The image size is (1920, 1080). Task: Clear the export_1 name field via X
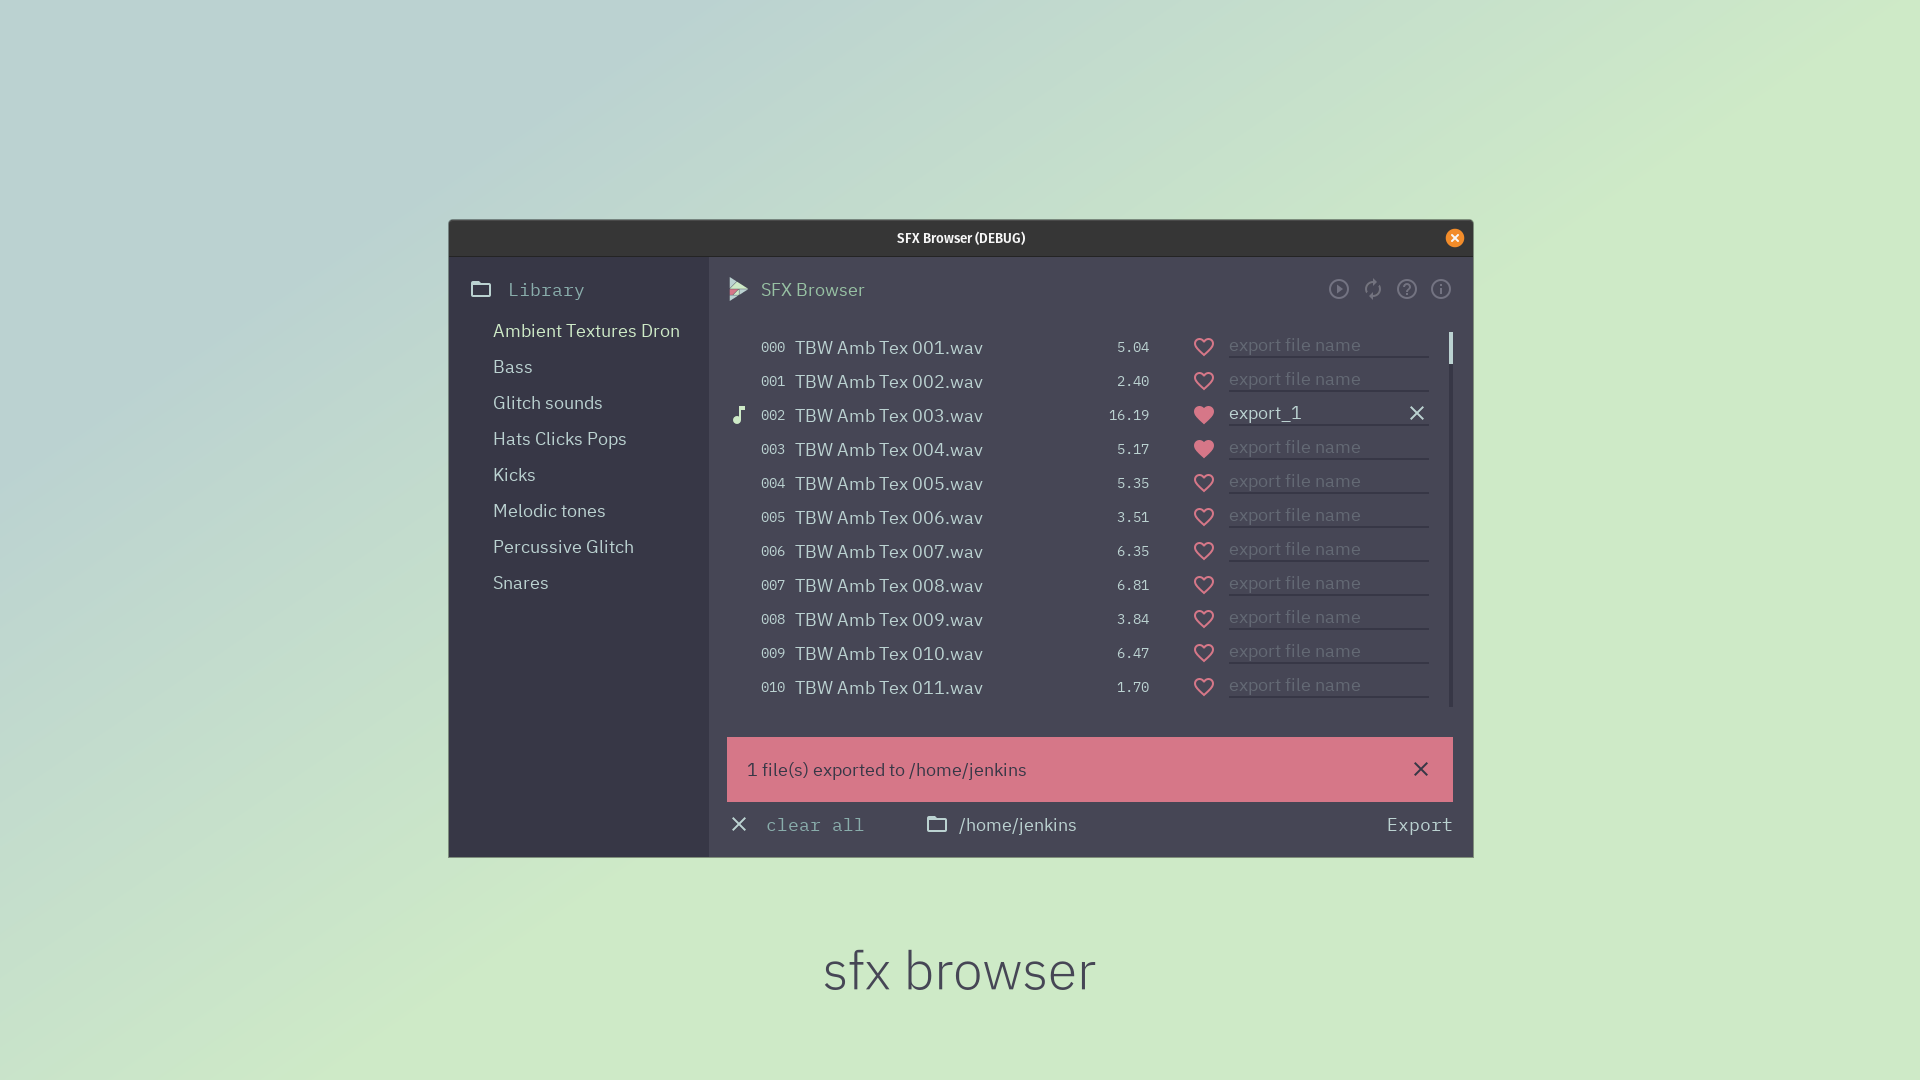(1416, 413)
